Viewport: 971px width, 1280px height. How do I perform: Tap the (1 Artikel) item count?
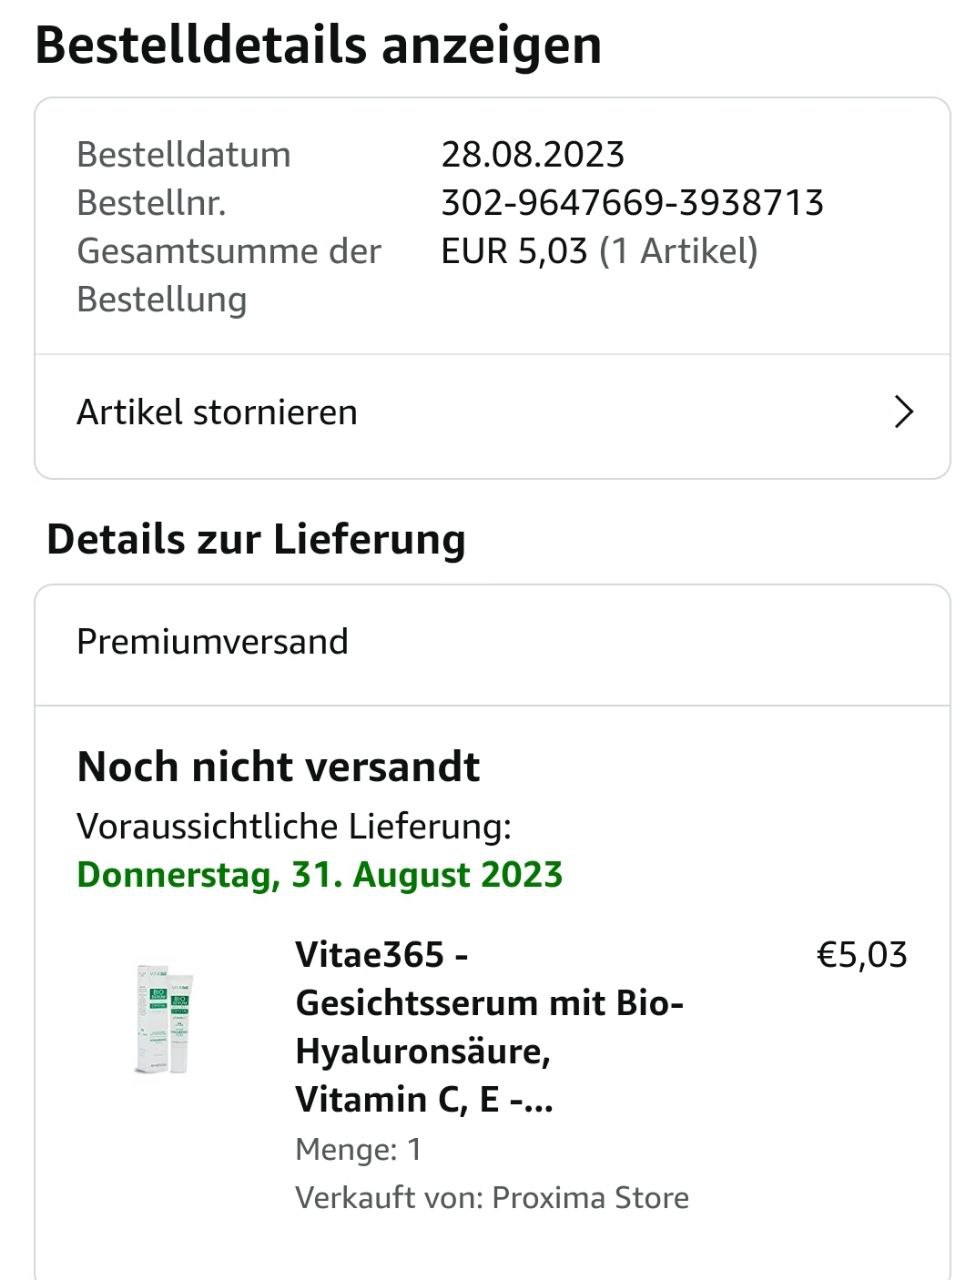pos(679,251)
